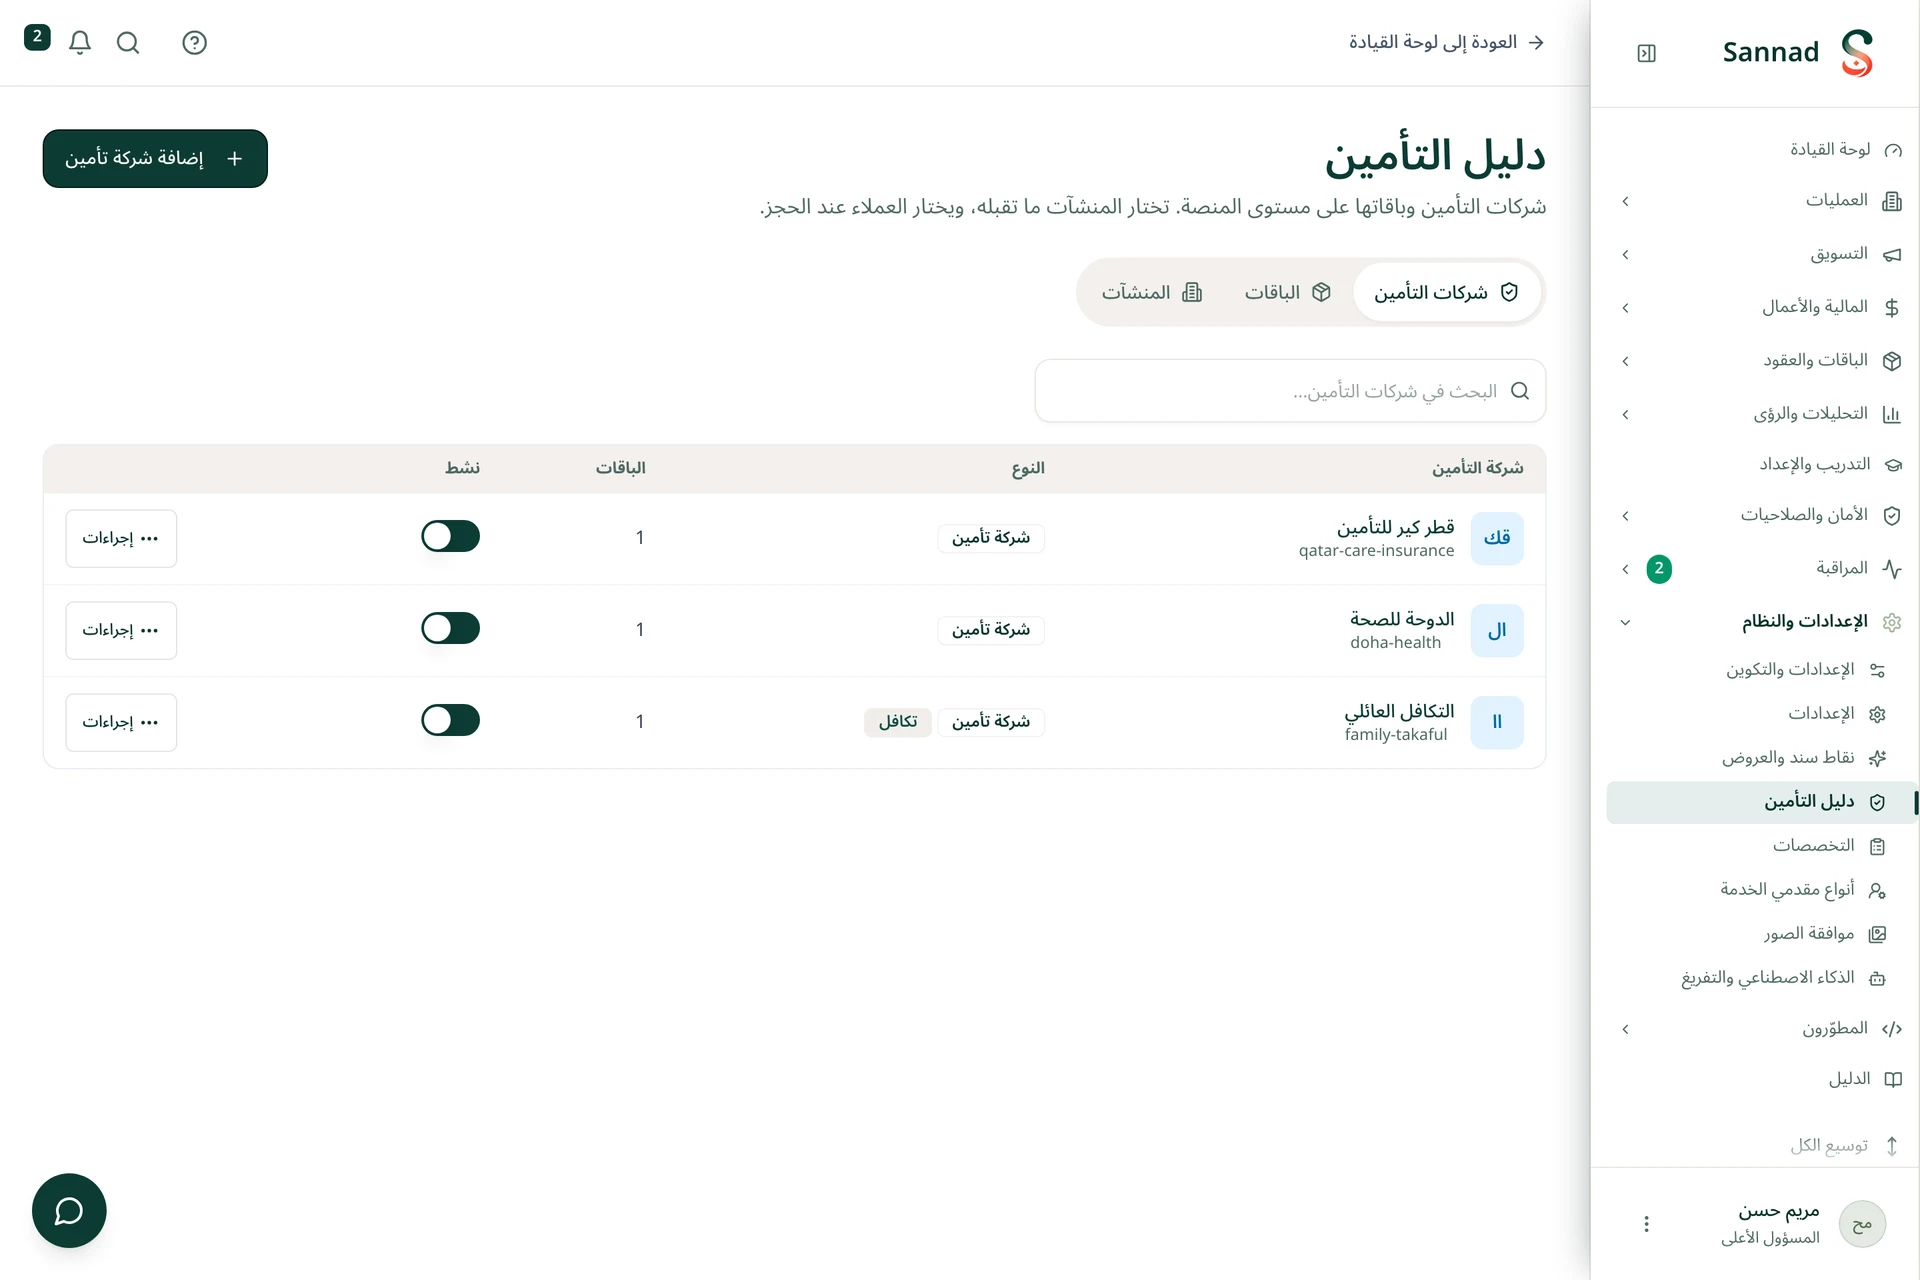Click the أنواع مقدمي الخدمة person icon
The width and height of the screenshot is (1920, 1280).
(1878, 890)
